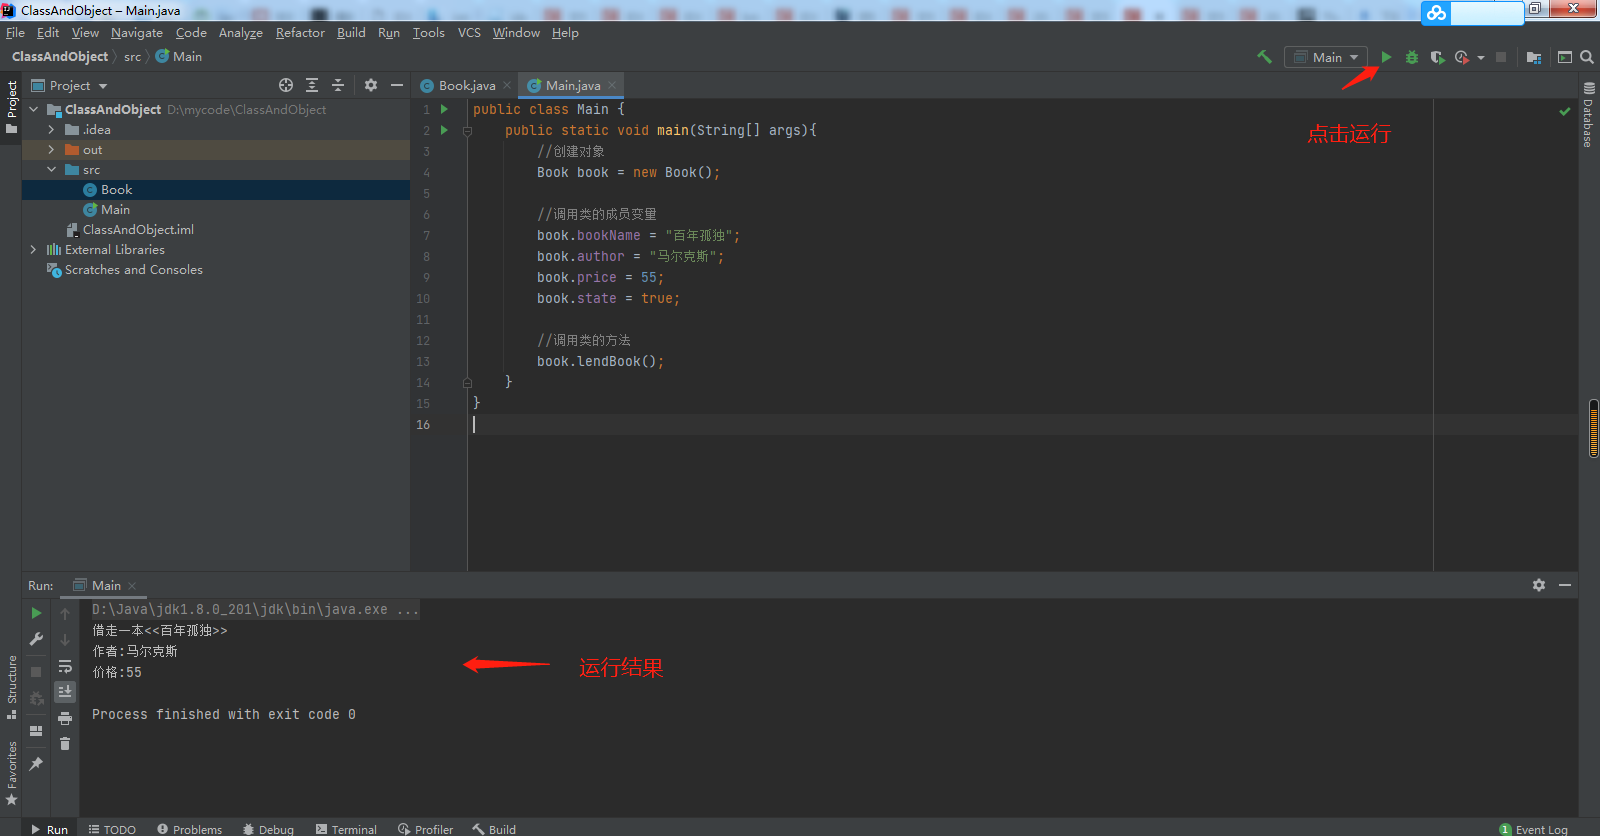Screen dimensions: 1600x836
Task: Toggle scroll to end in Run console
Action: point(65,692)
